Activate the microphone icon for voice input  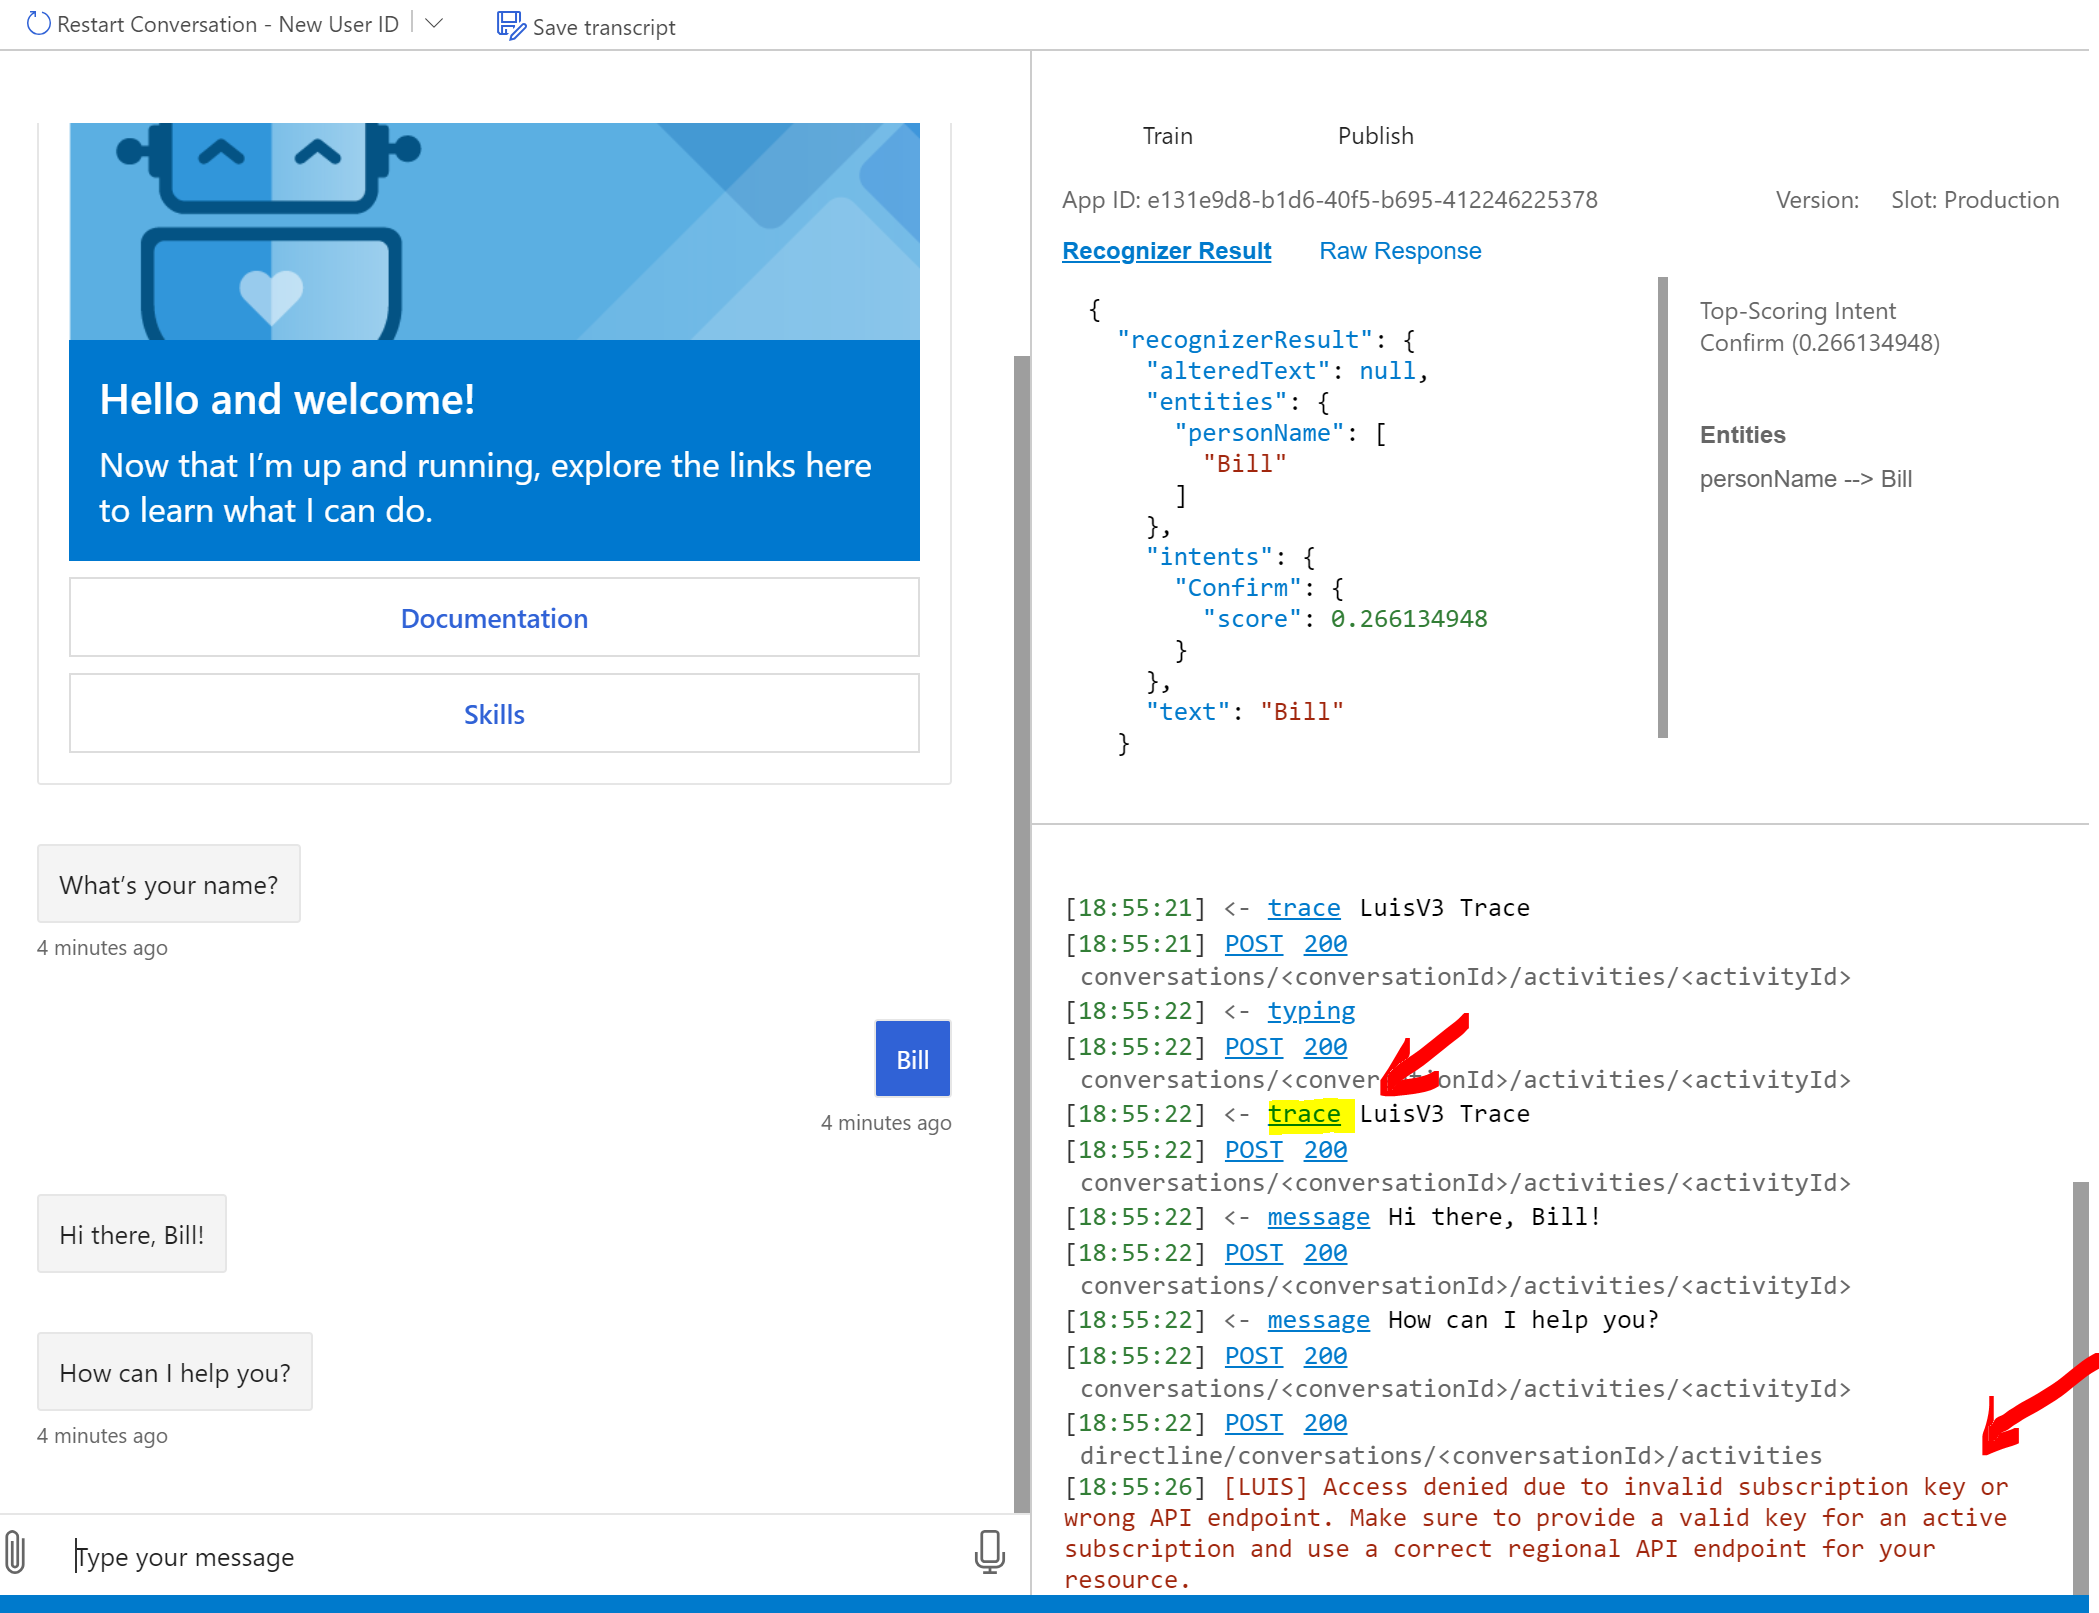[988, 1554]
